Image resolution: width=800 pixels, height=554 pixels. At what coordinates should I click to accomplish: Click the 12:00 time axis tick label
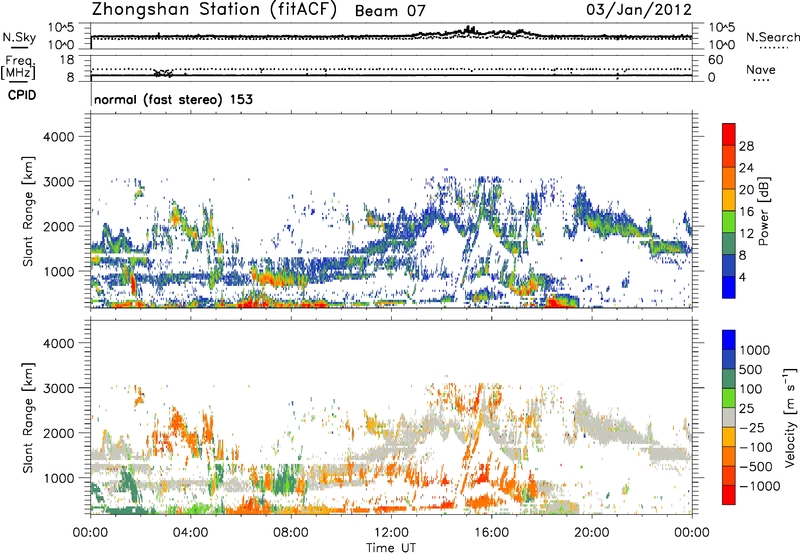(x=391, y=533)
